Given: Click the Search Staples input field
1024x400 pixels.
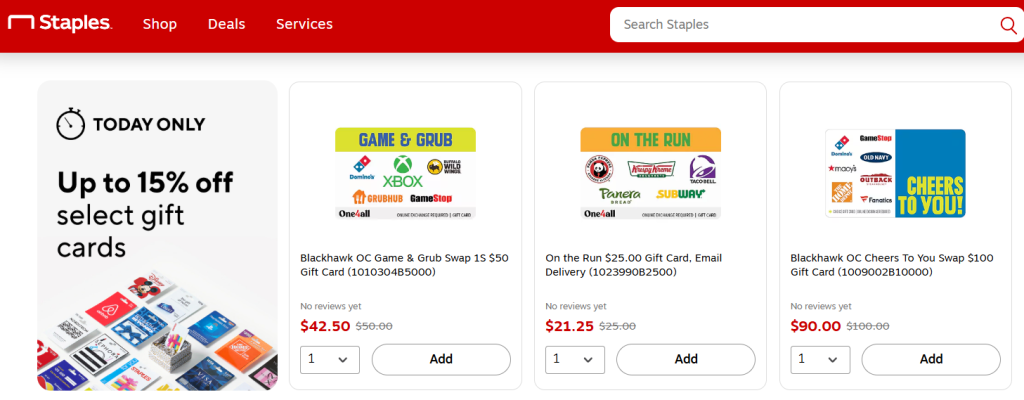Looking at the screenshot, I should [x=800, y=25].
